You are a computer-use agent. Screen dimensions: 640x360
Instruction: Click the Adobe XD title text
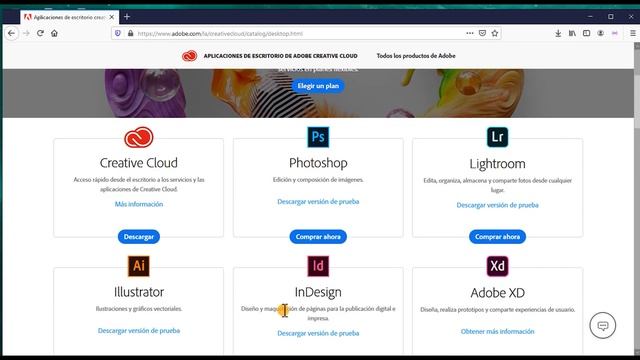(497, 293)
